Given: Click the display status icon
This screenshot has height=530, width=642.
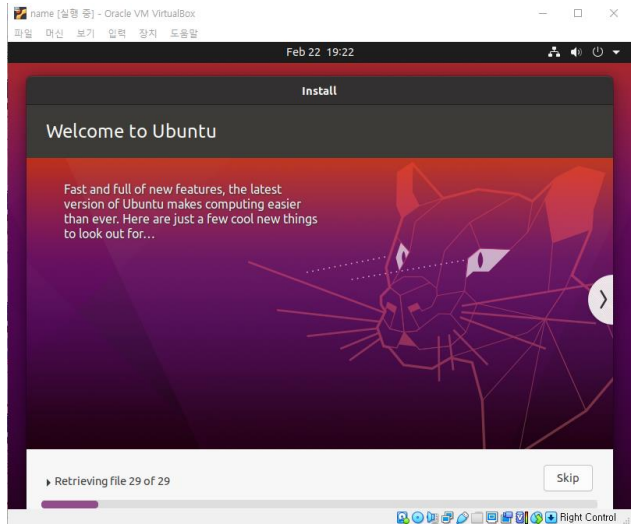Looking at the screenshot, I should coord(492,517).
